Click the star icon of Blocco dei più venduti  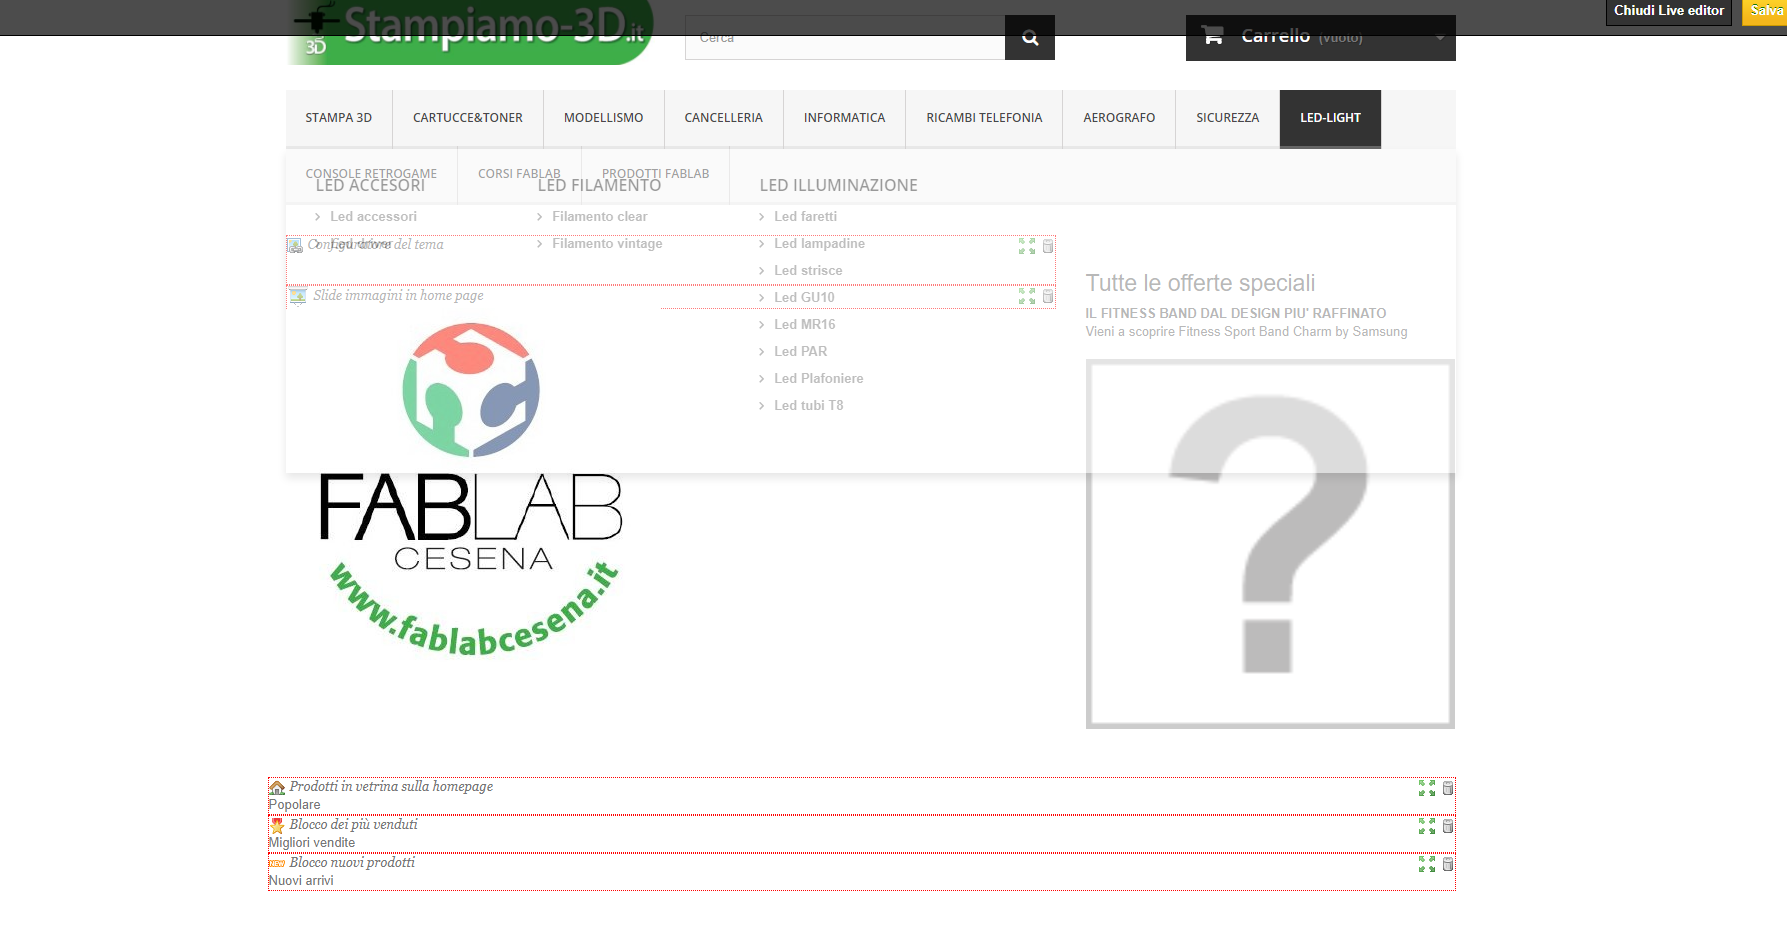(277, 826)
